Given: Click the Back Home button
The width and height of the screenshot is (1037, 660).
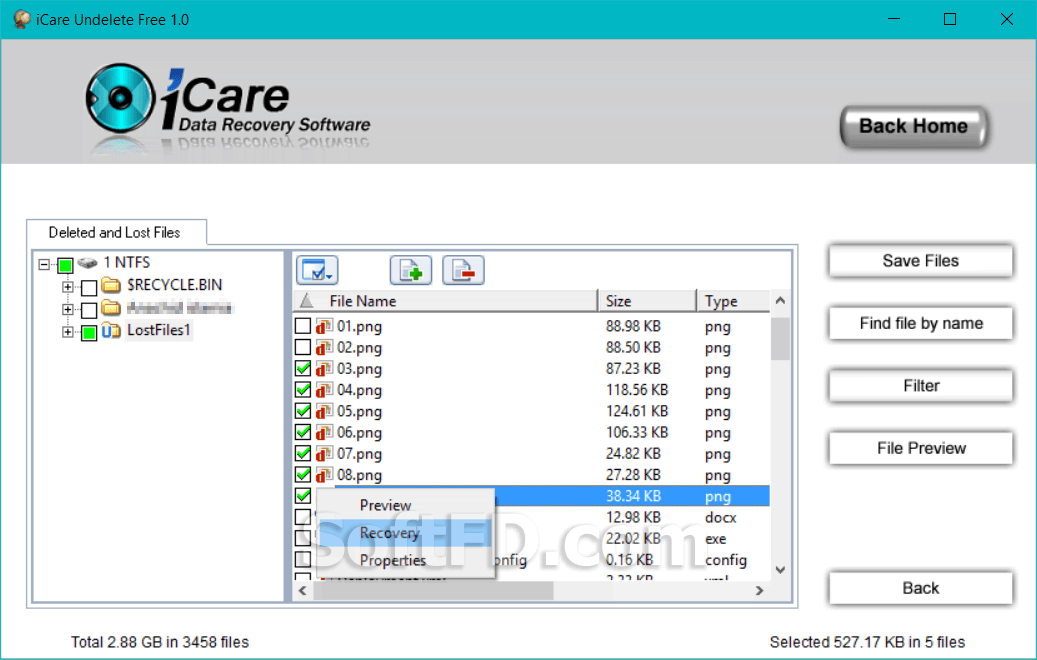Looking at the screenshot, I should click(913, 126).
